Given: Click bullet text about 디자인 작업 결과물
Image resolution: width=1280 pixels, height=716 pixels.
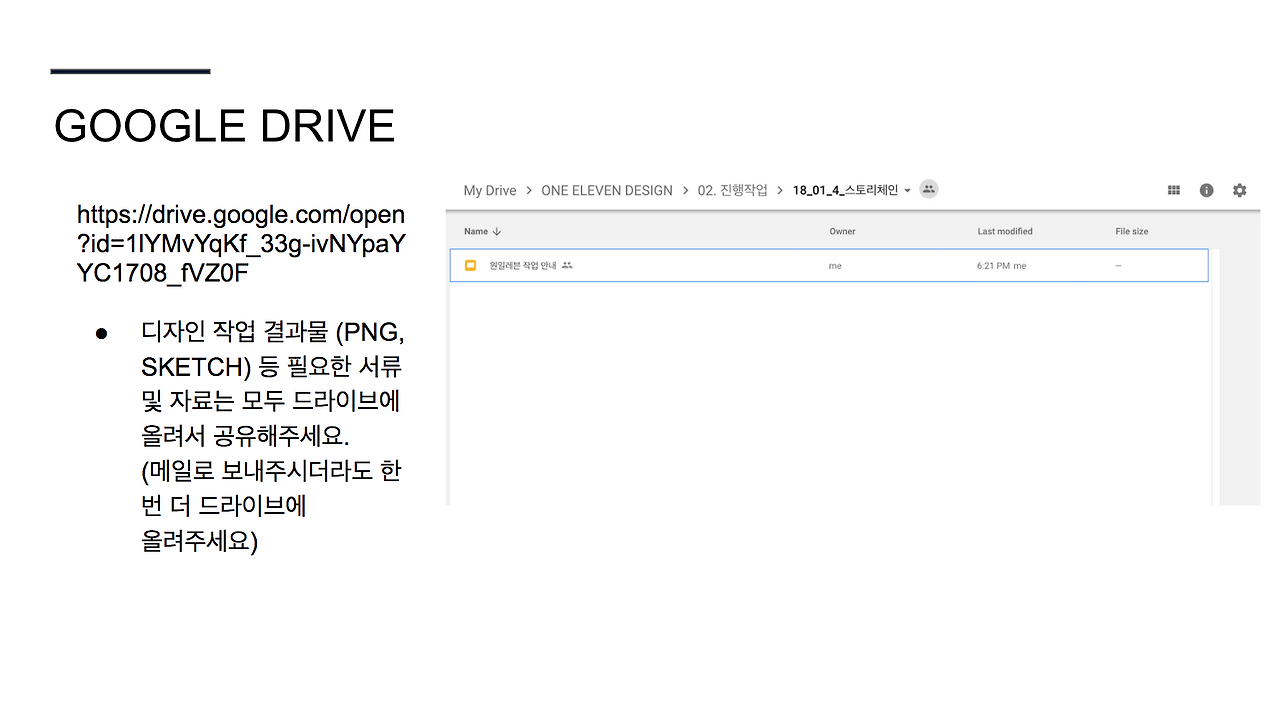Looking at the screenshot, I should click(x=271, y=437).
